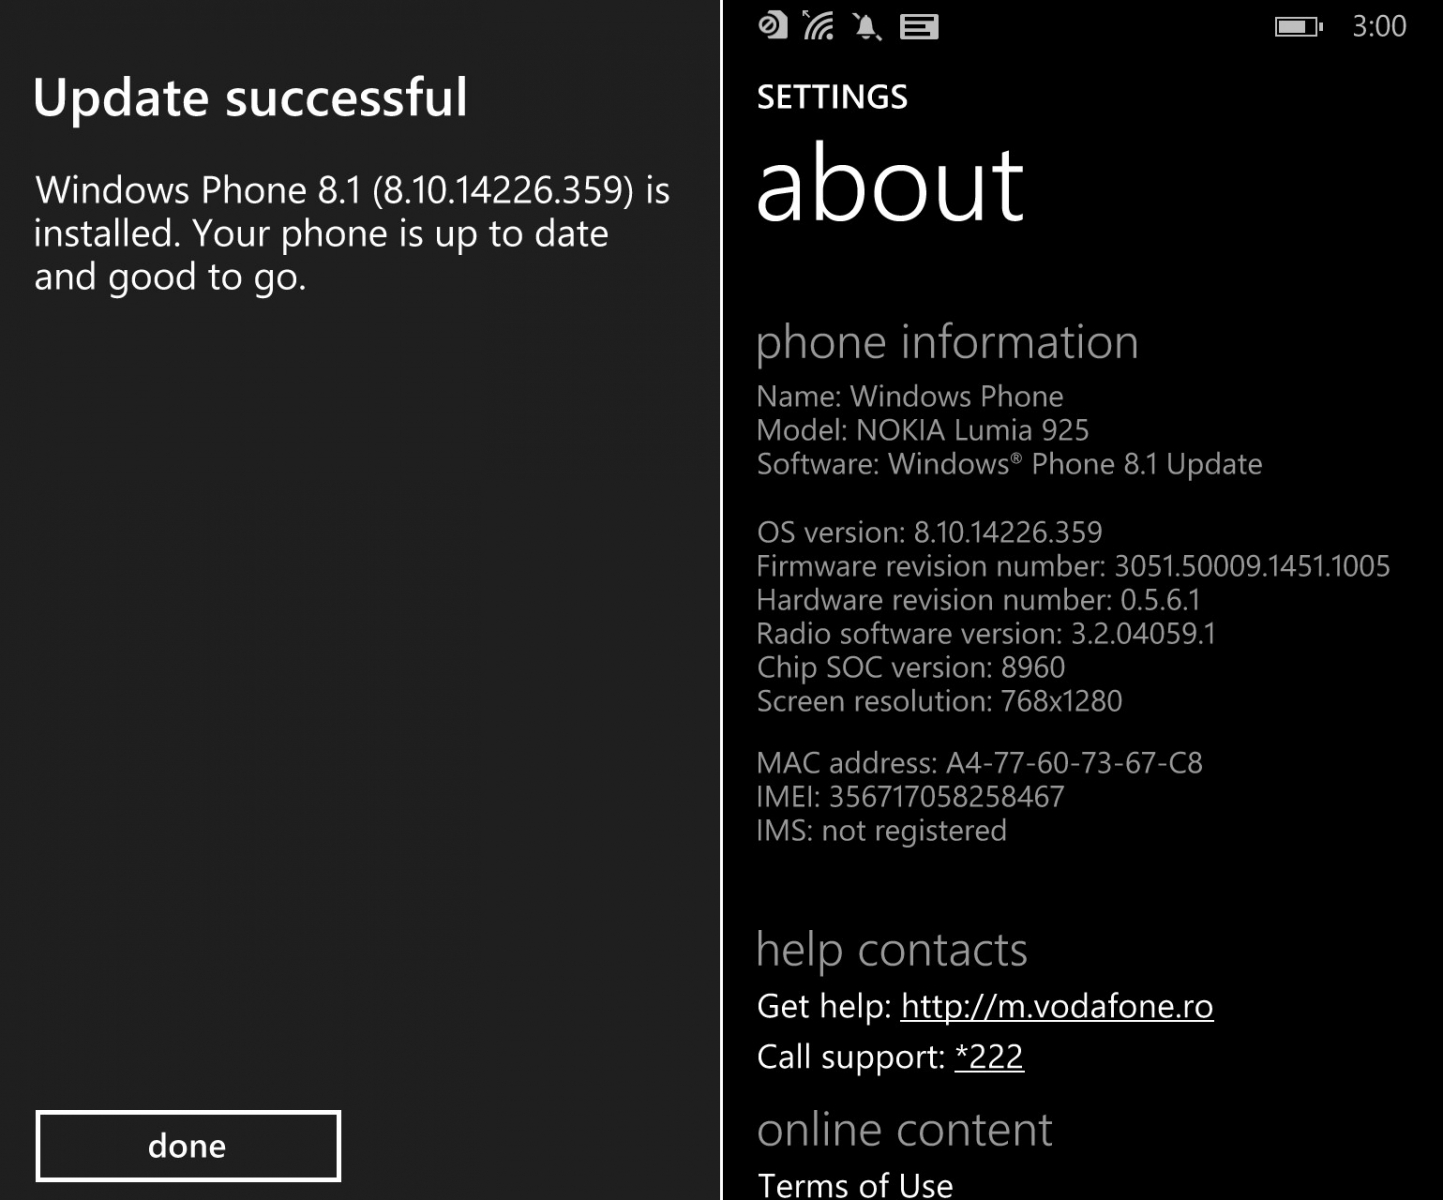Image resolution: width=1443 pixels, height=1200 pixels.
Task: Call support number *222
Action: tap(989, 1057)
